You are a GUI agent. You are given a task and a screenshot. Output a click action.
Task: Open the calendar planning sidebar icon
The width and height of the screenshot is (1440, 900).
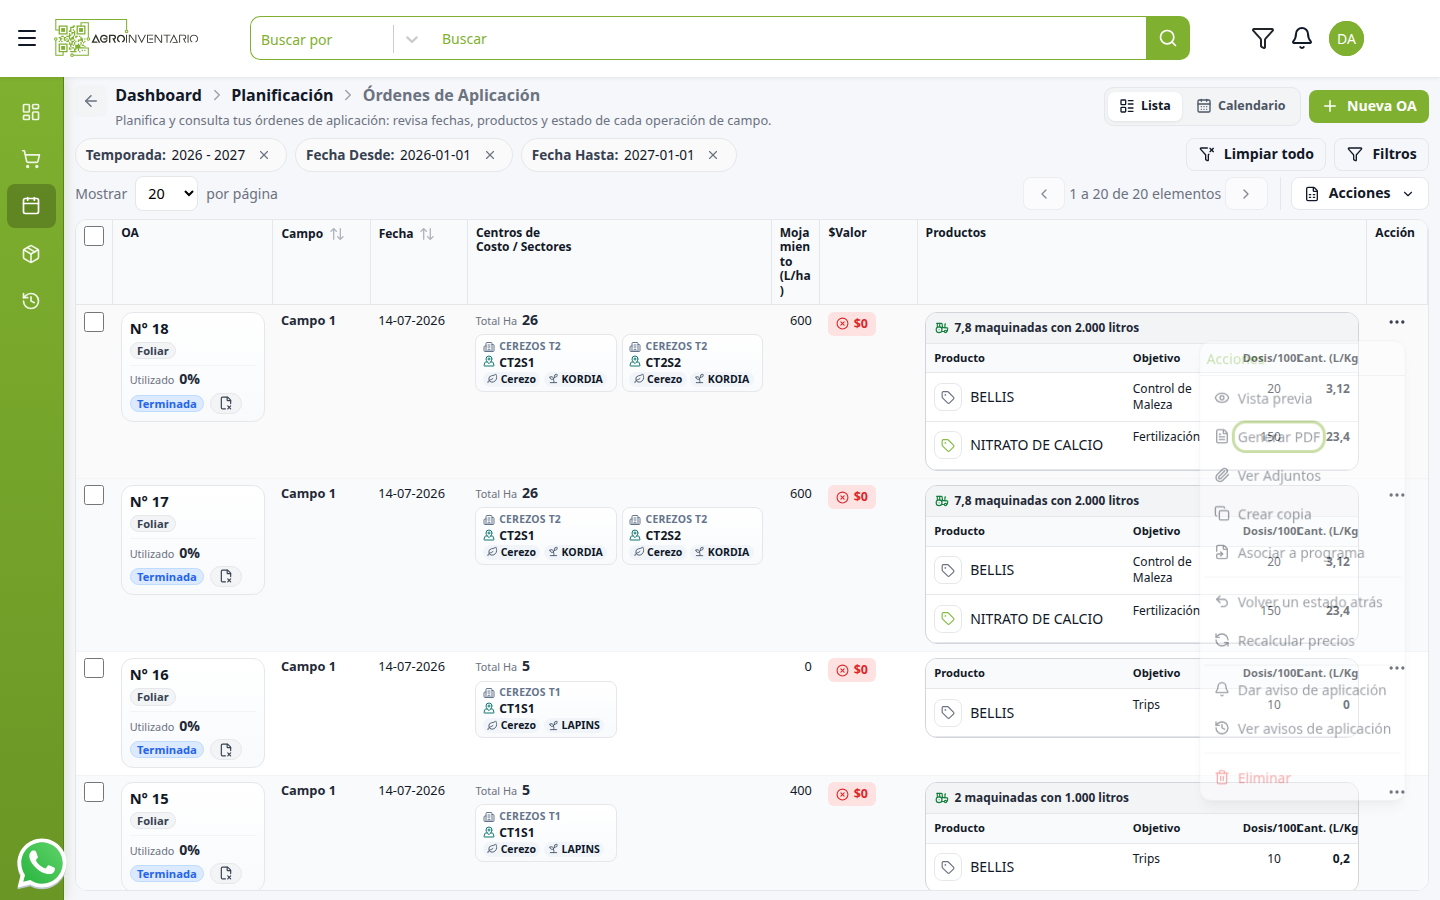pos(31,206)
